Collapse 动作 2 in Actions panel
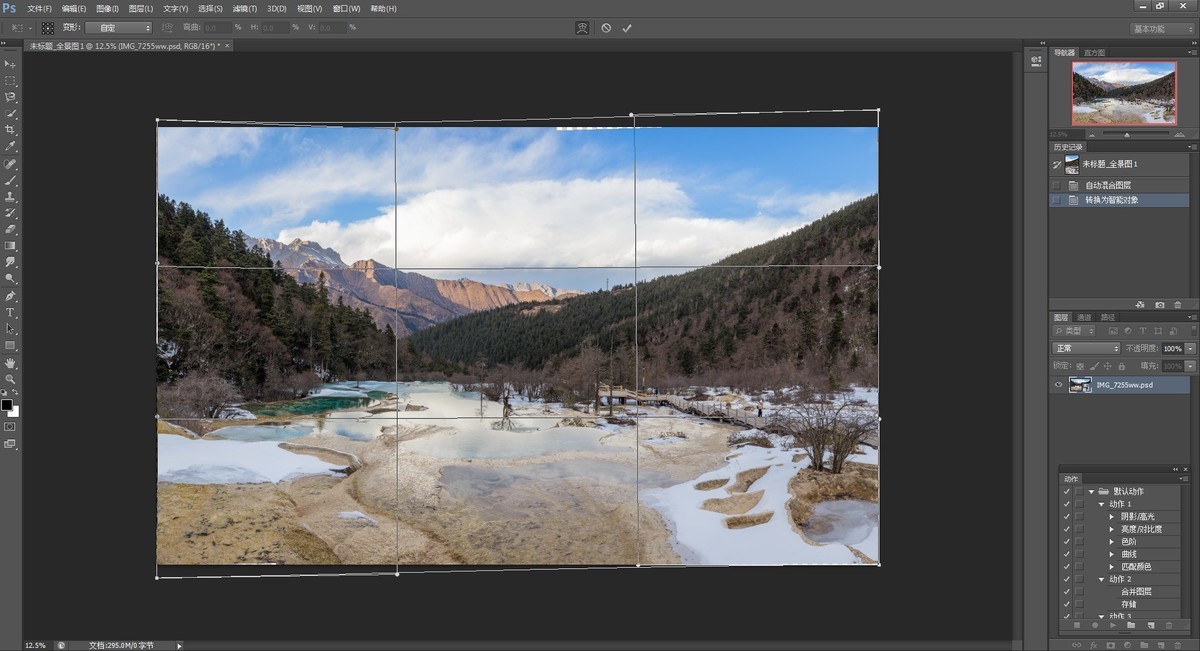 click(x=1102, y=579)
